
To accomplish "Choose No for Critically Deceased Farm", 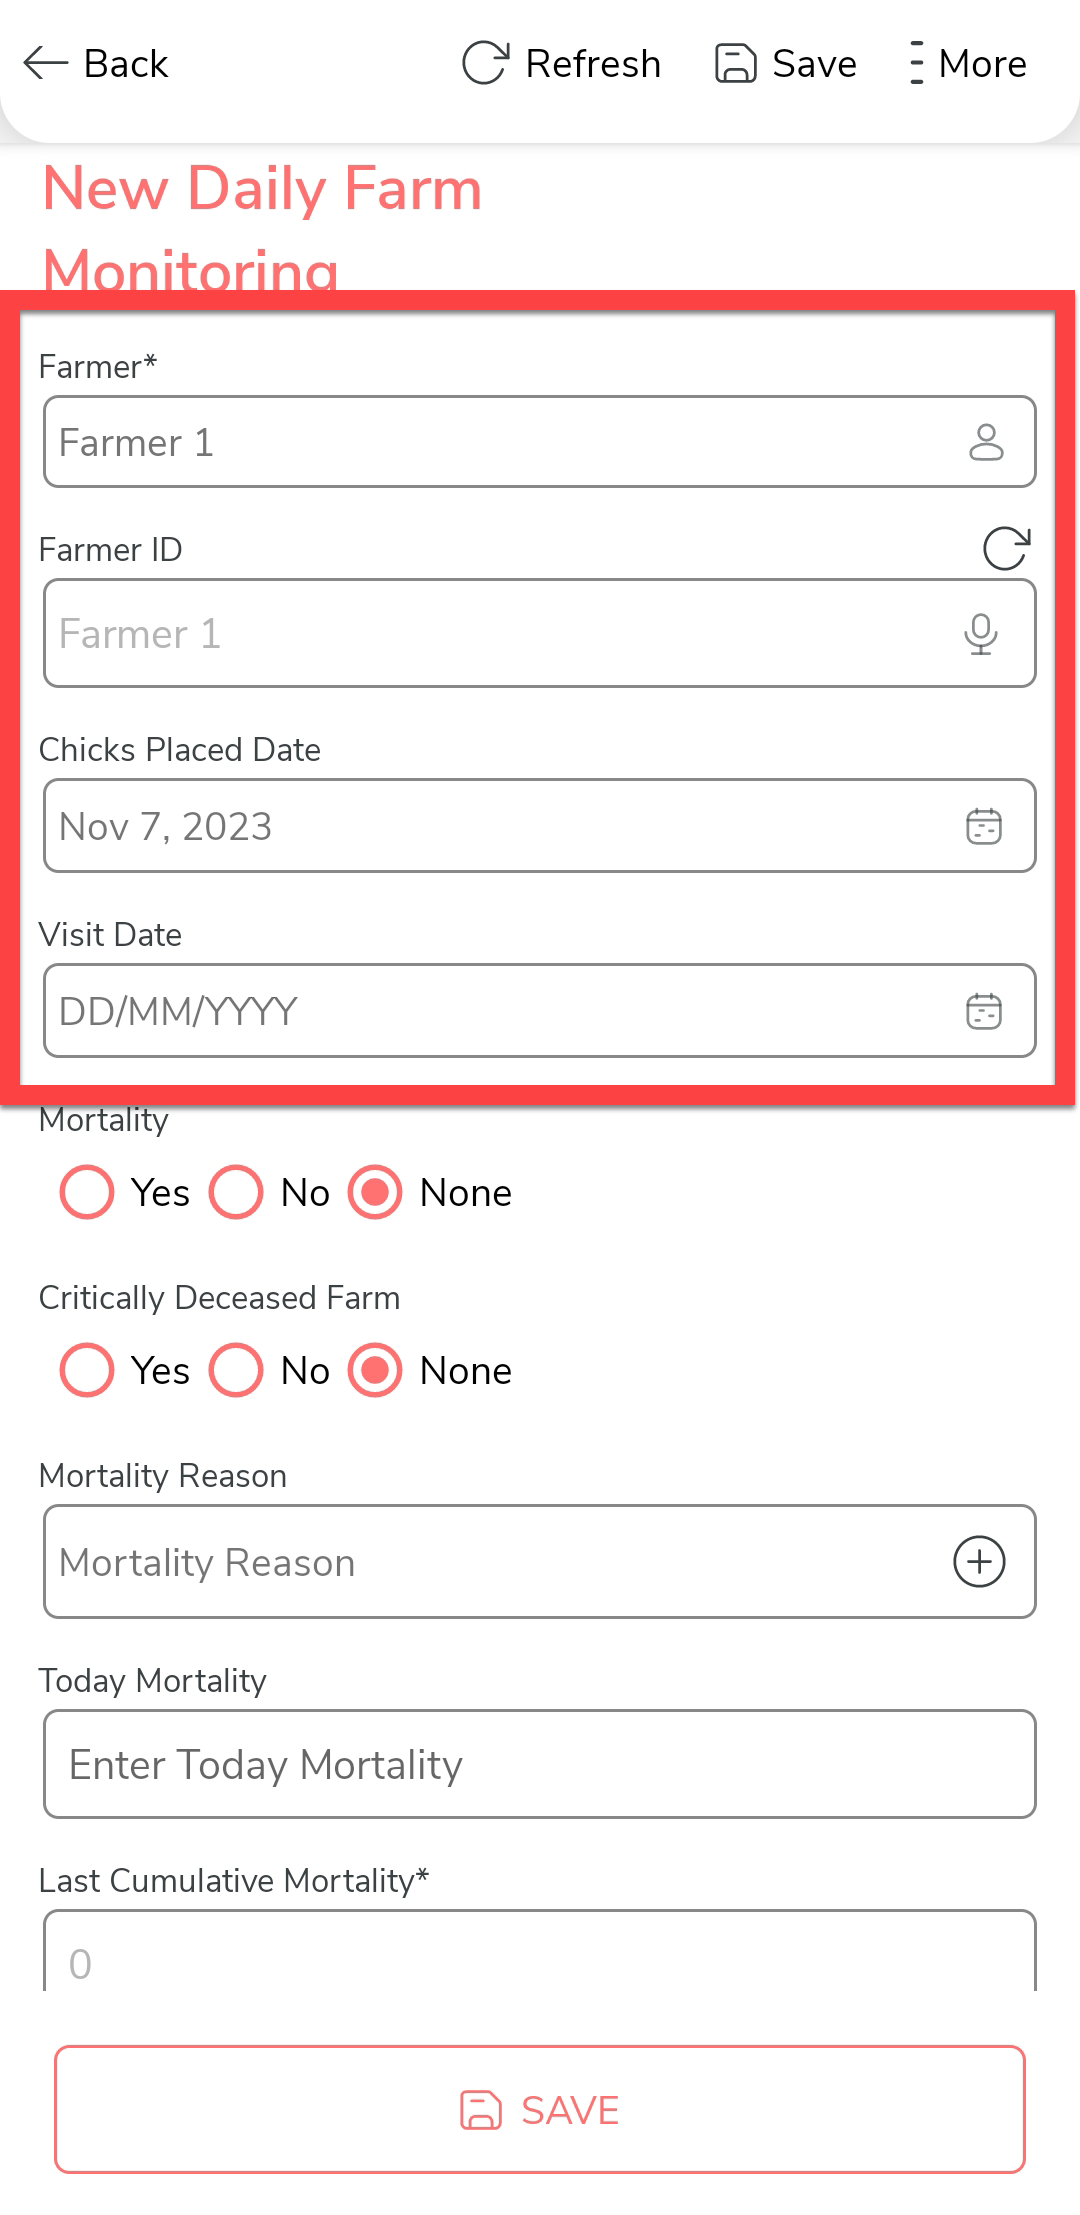I will point(236,1370).
